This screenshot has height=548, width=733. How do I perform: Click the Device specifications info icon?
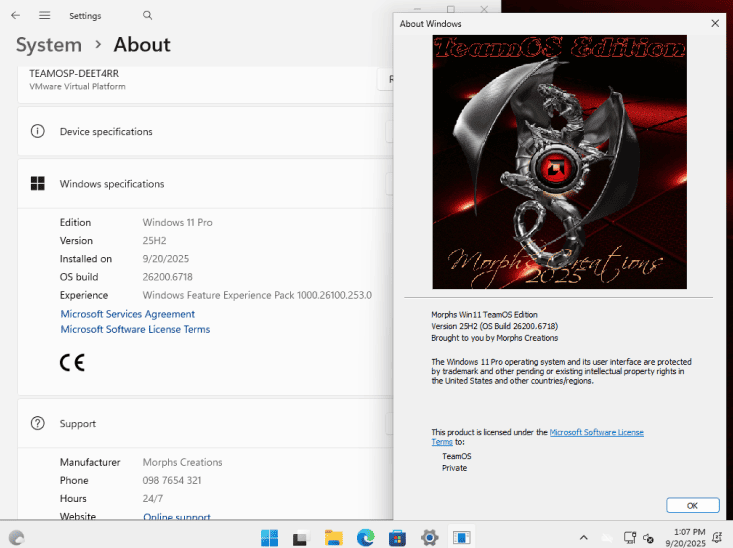coord(37,131)
